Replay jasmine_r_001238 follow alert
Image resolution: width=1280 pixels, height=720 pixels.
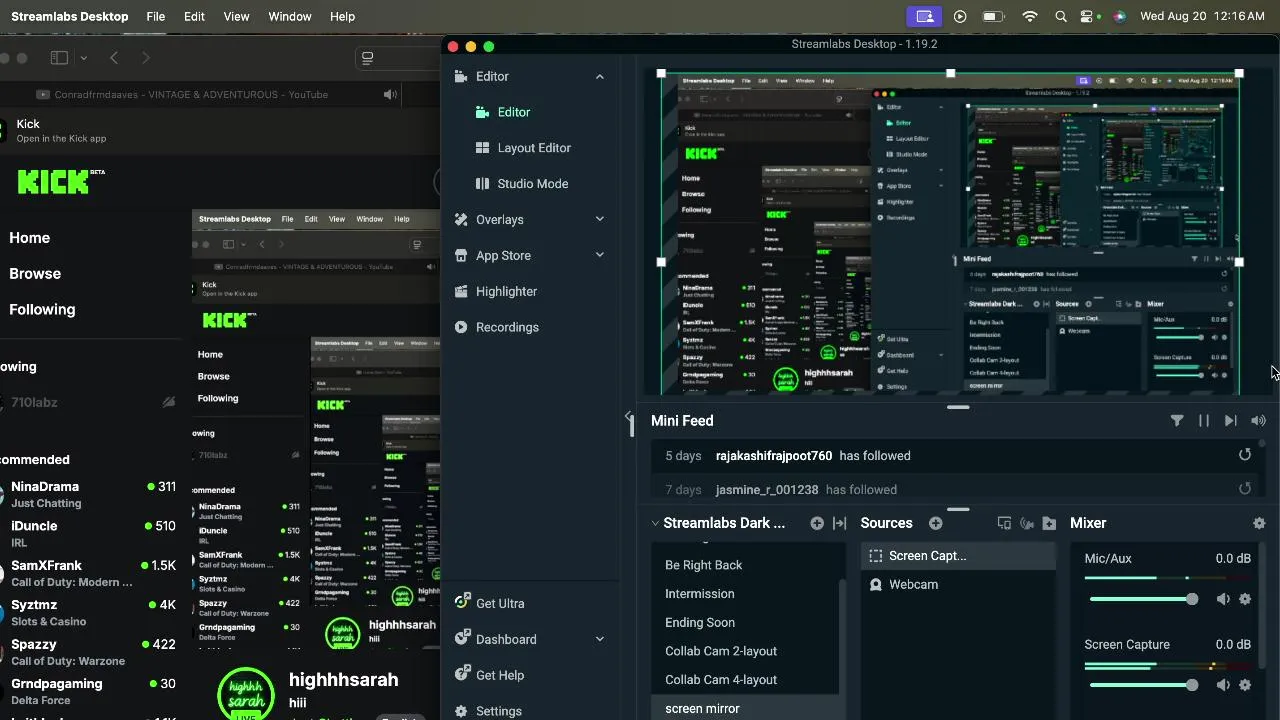pos(1245,489)
